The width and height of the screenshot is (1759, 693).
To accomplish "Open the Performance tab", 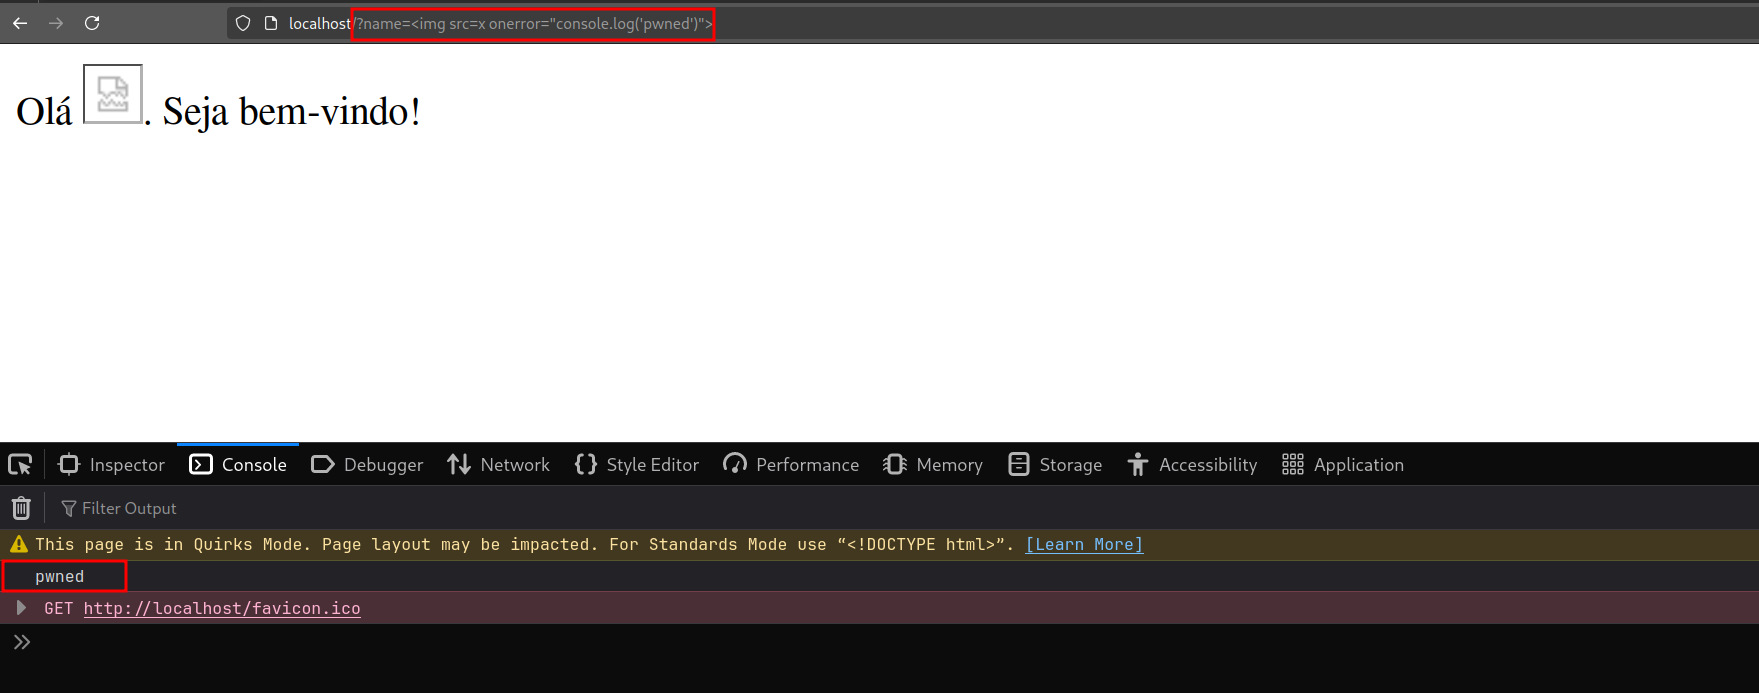I will tap(791, 465).
